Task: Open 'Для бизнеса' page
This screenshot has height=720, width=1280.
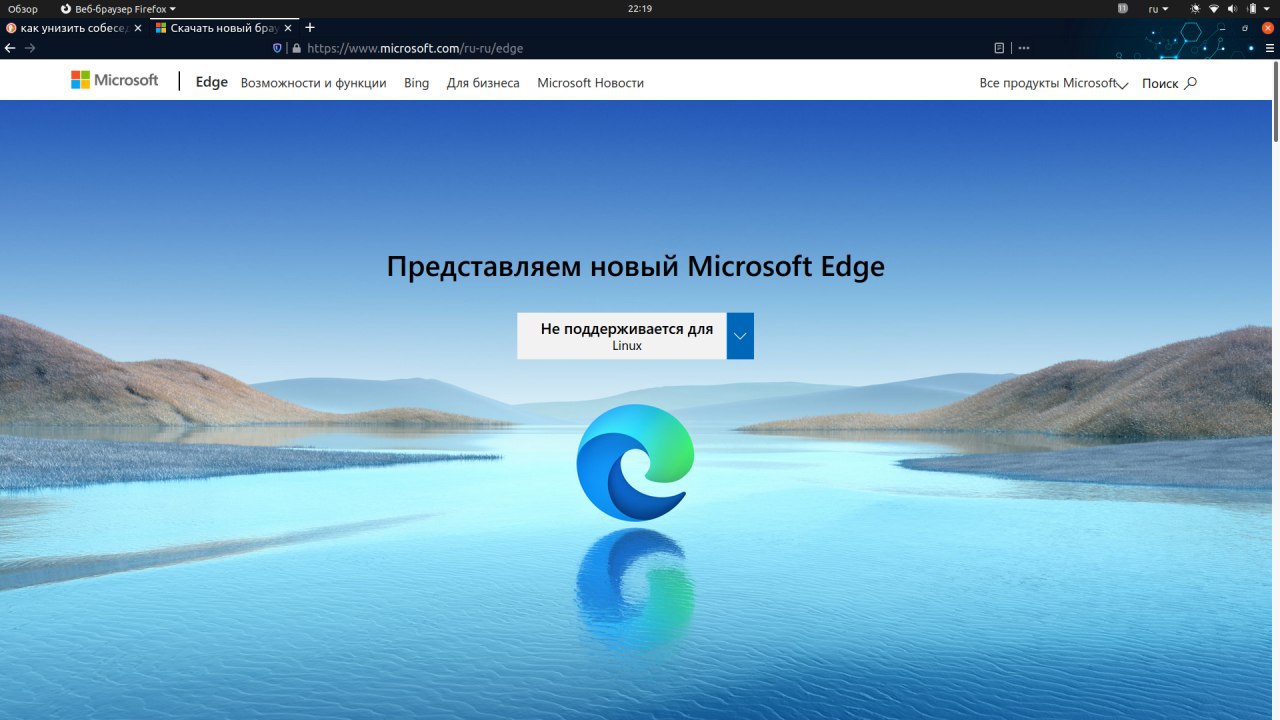Action: (x=483, y=83)
